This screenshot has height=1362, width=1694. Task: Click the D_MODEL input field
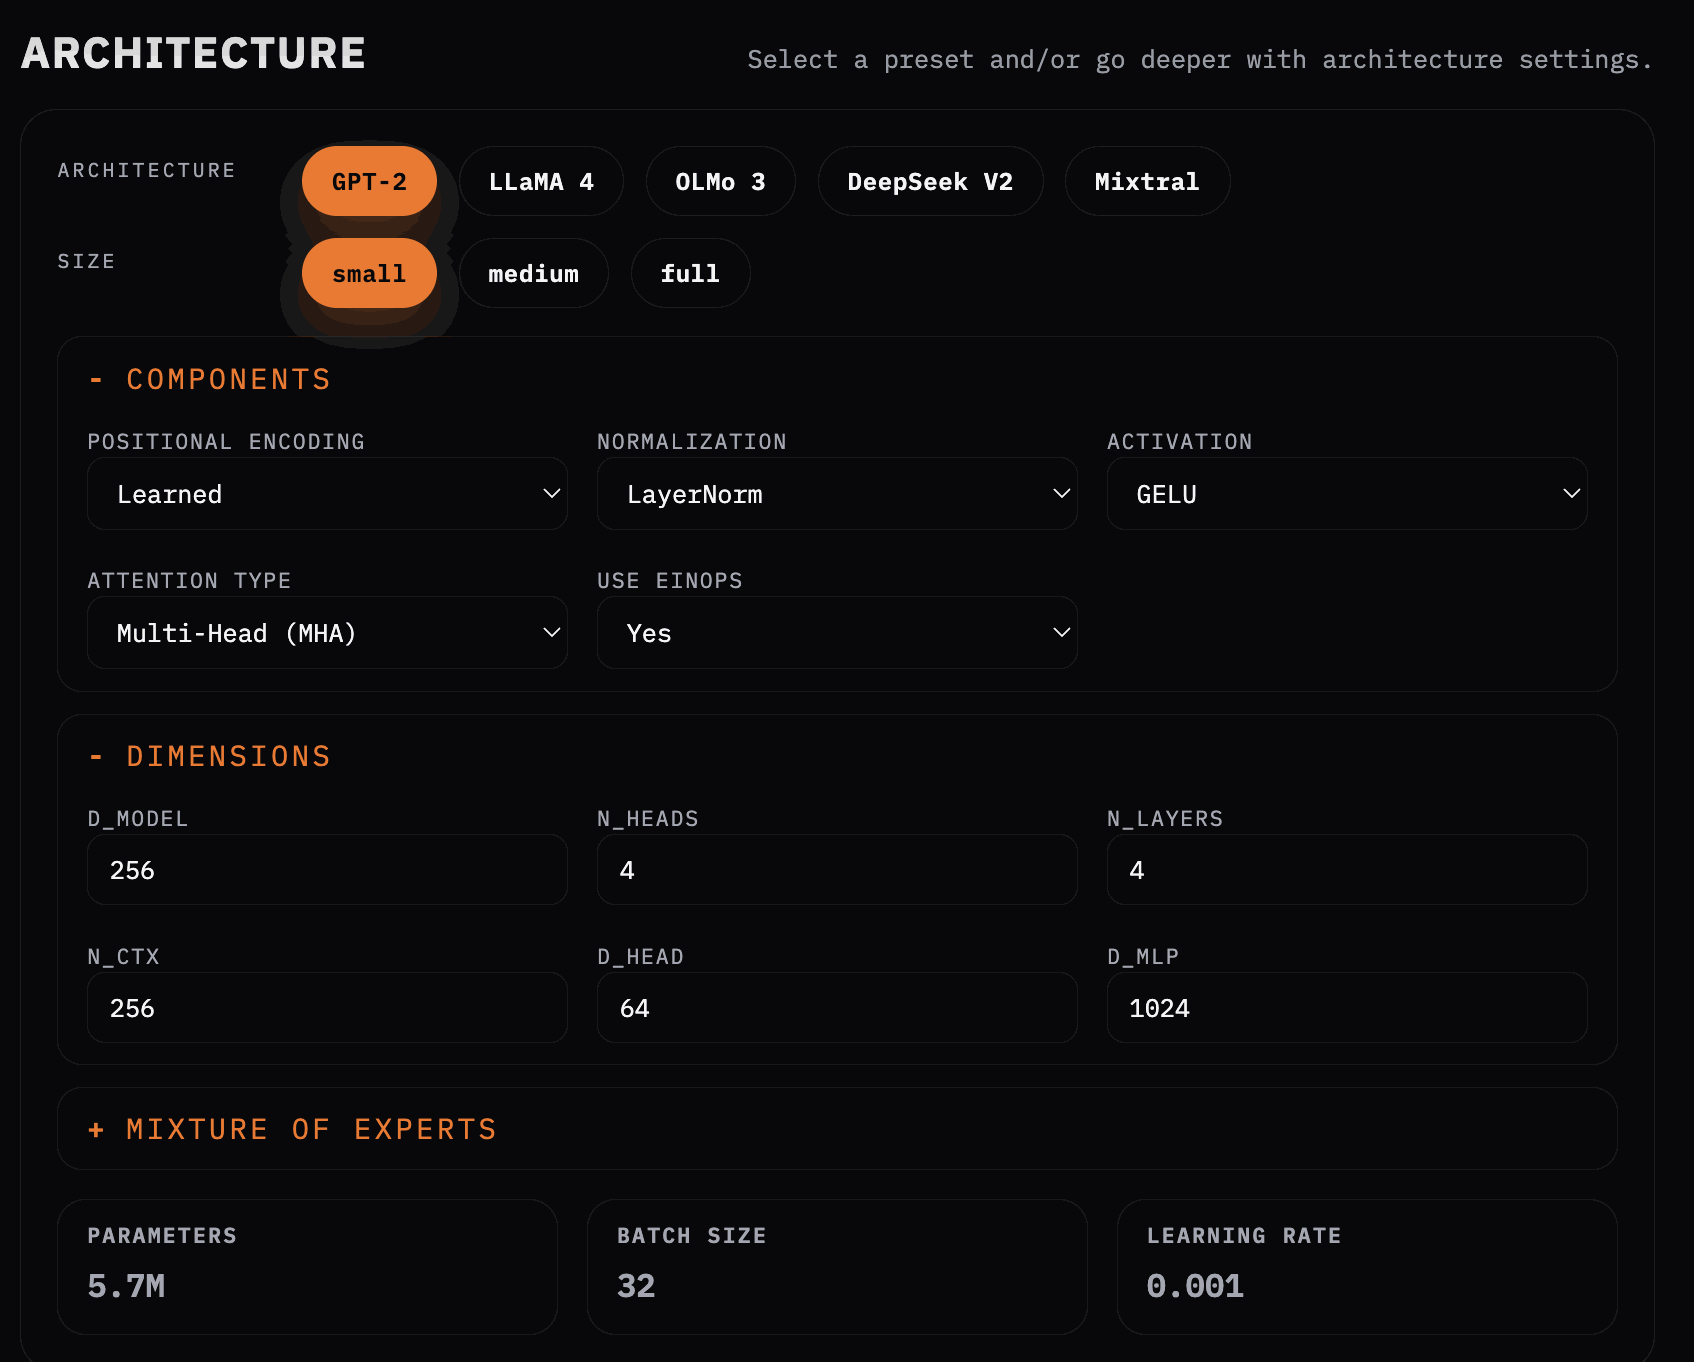click(x=327, y=870)
